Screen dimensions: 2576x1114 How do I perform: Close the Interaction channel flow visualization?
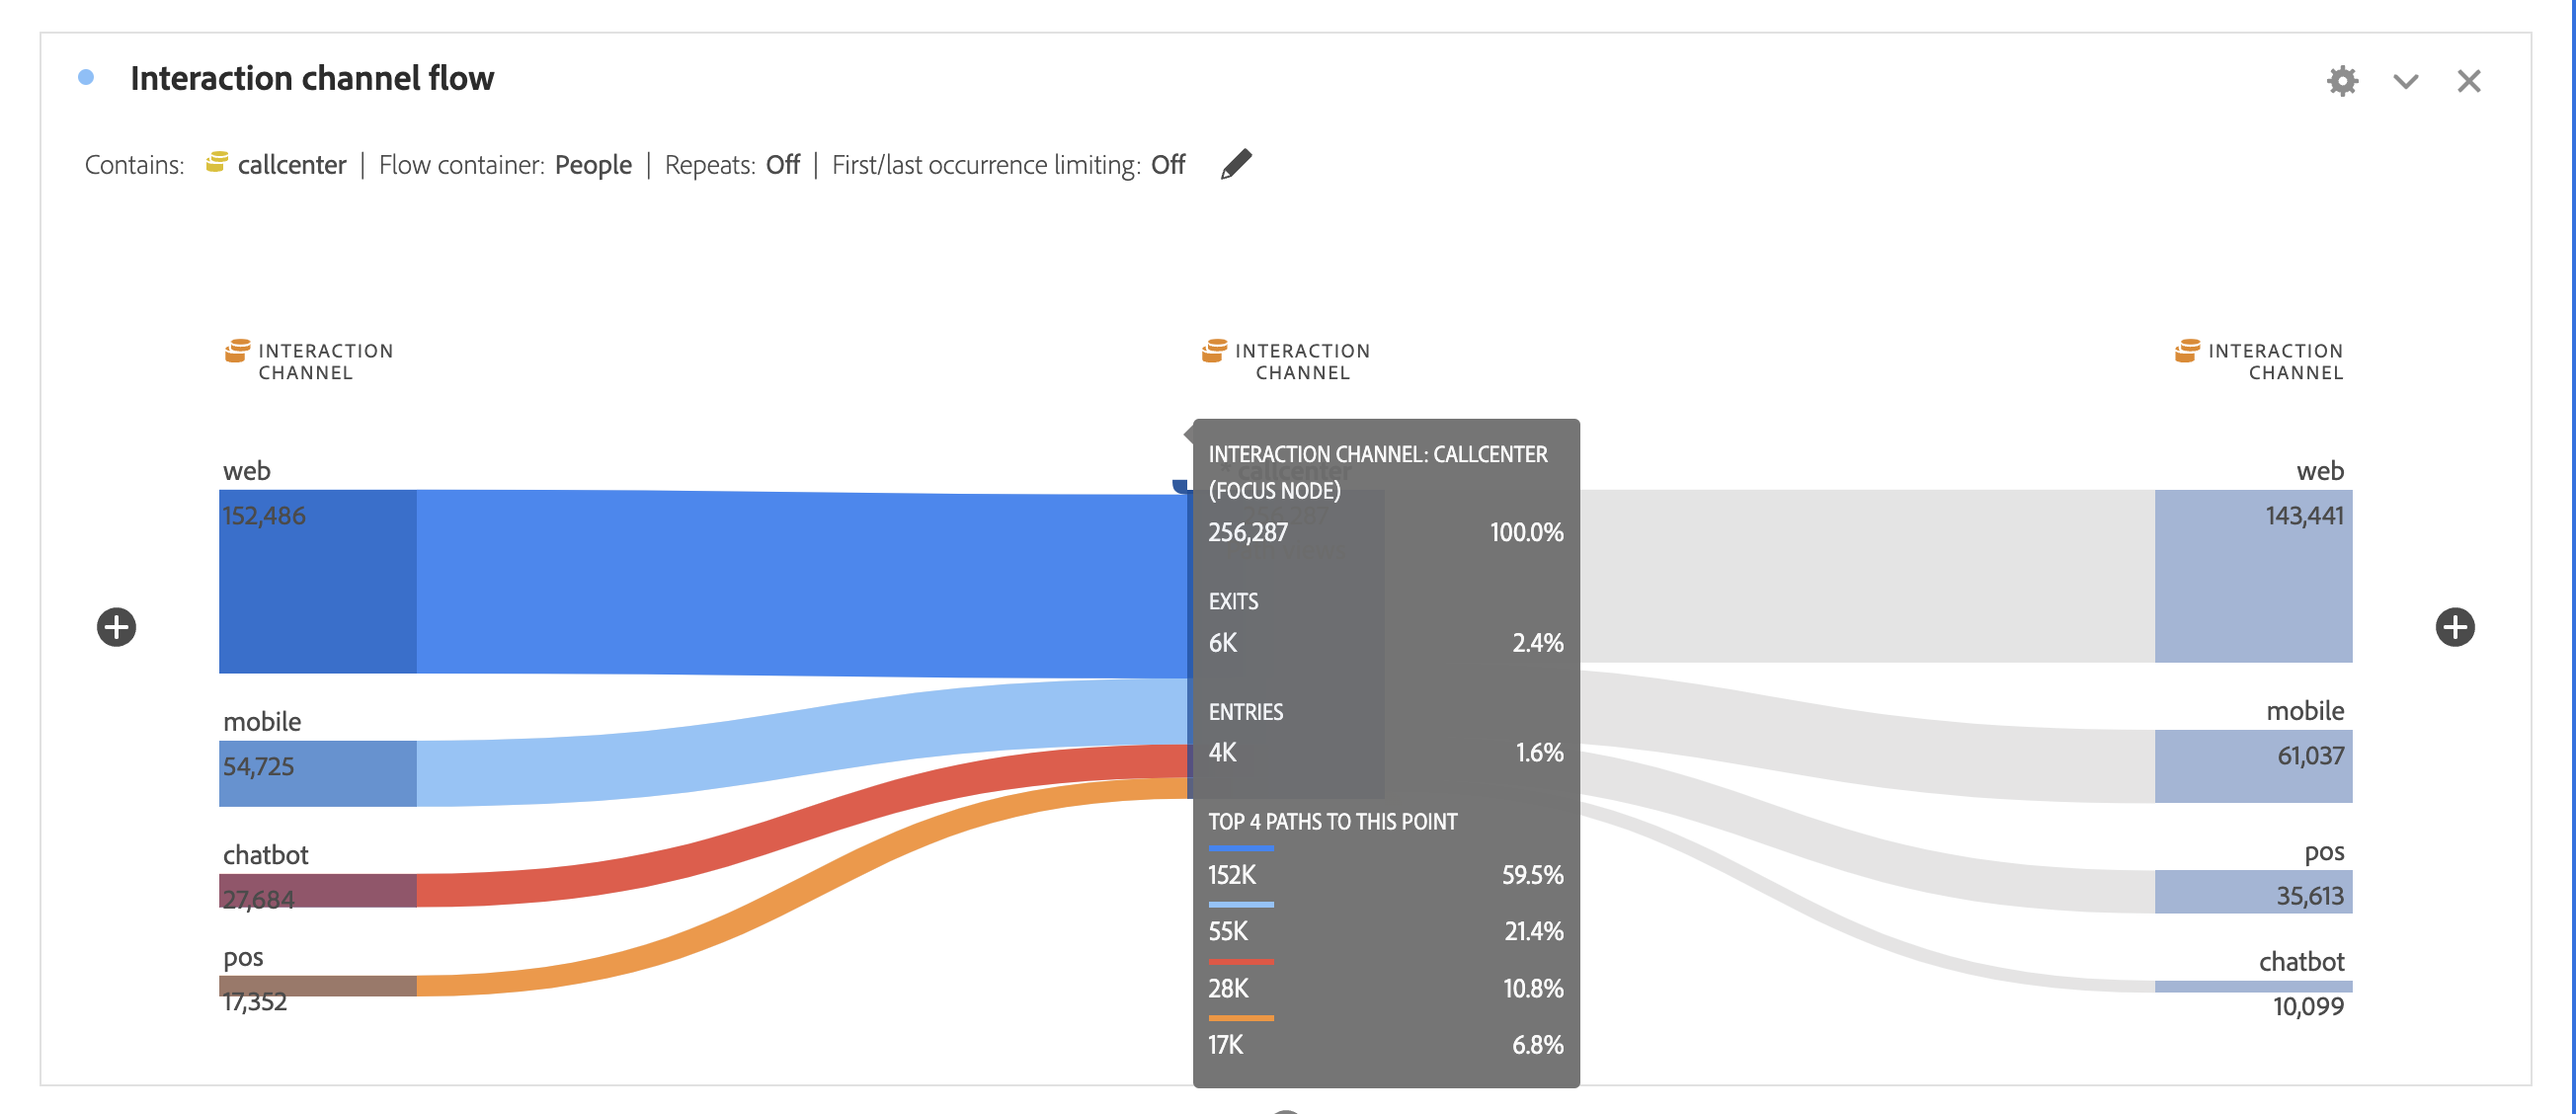pos(2469,81)
